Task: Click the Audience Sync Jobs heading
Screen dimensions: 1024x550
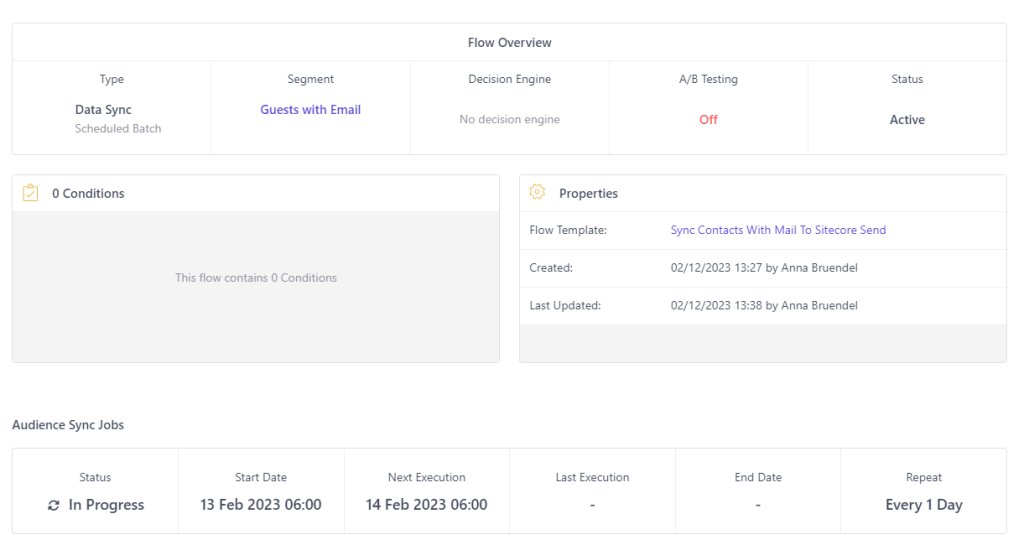Action: tap(68, 425)
